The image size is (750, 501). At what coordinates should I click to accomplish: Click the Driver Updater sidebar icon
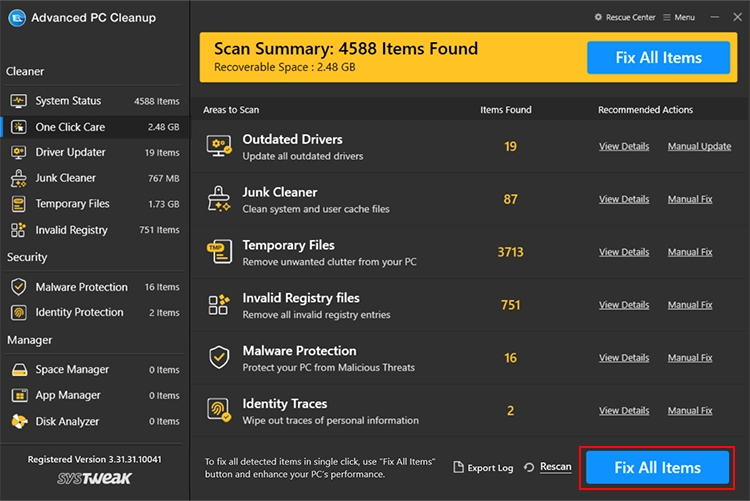[x=19, y=153]
